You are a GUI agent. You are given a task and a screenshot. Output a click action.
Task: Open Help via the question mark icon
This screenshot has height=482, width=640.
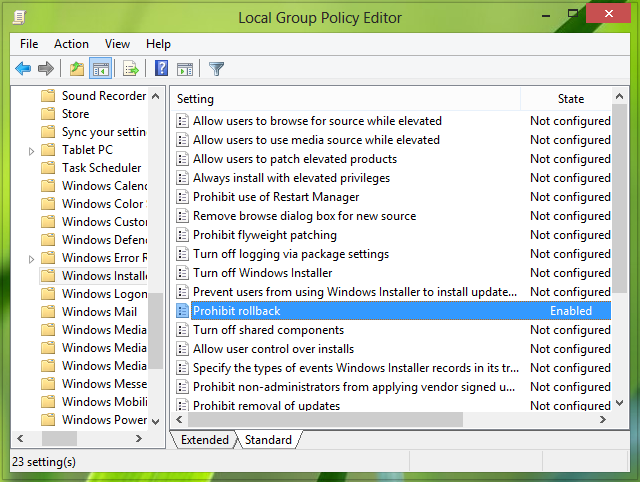click(161, 69)
